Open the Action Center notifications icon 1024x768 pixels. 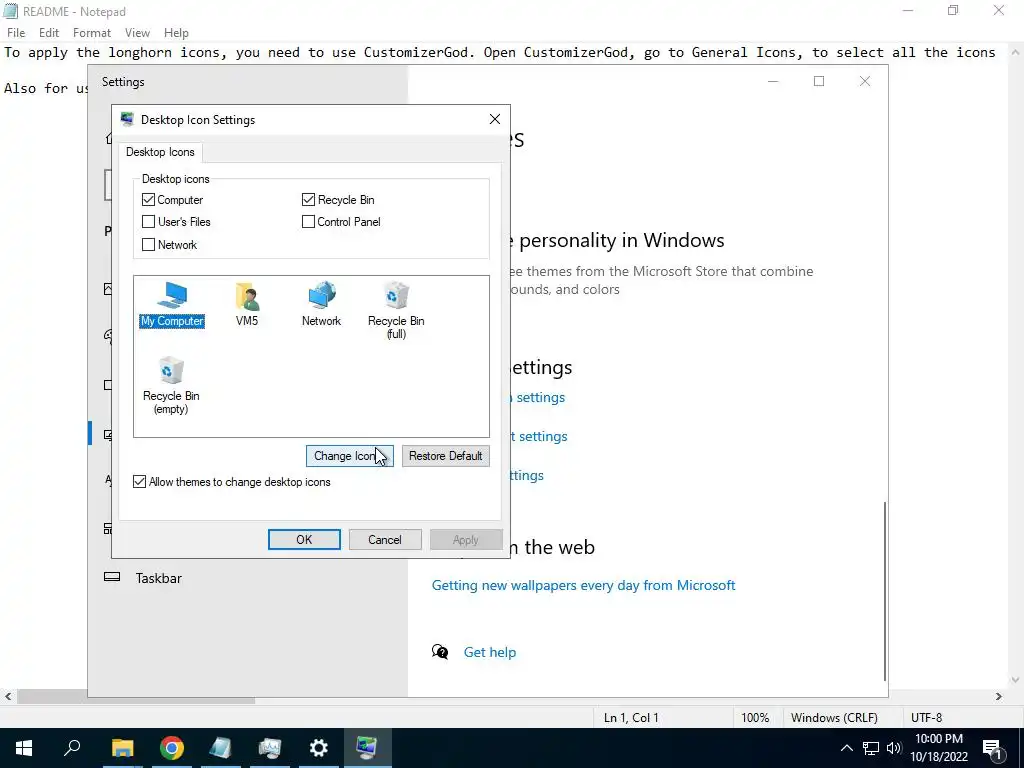pyautogui.click(x=993, y=748)
